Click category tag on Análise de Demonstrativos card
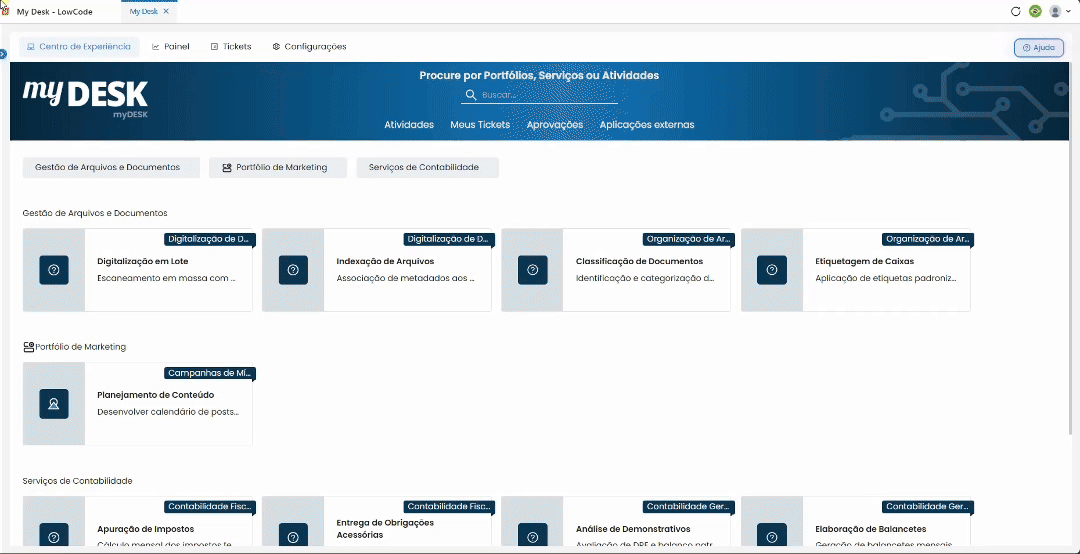Image resolution: width=1080 pixels, height=554 pixels. (x=688, y=506)
